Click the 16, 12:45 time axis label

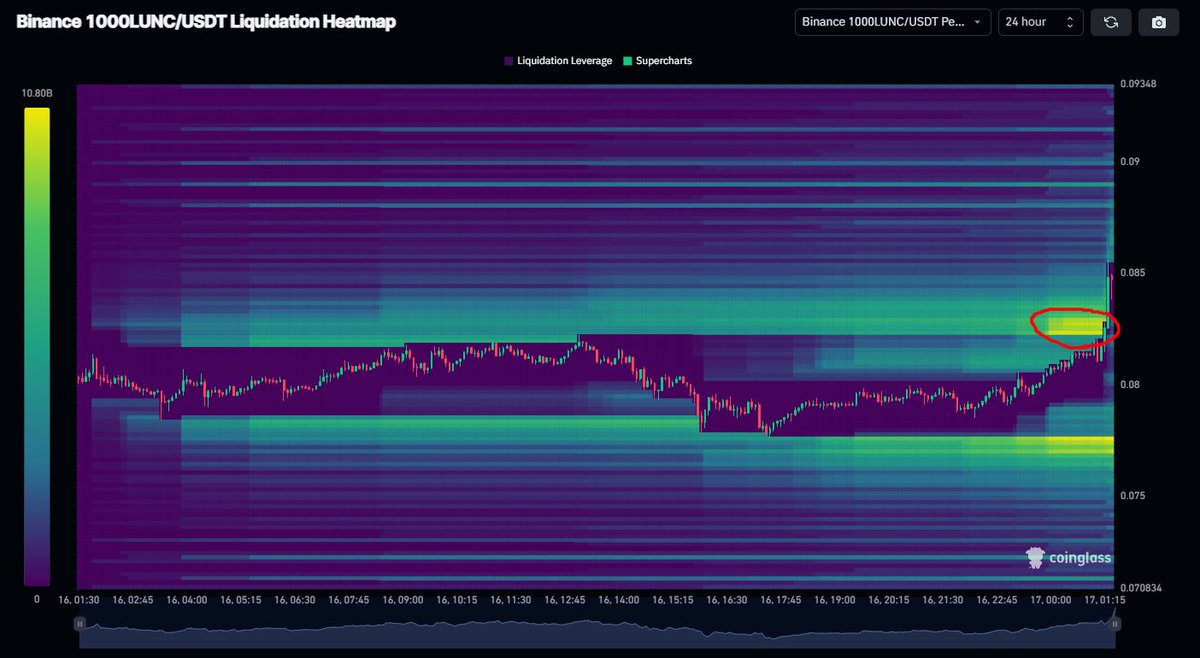pos(565,600)
